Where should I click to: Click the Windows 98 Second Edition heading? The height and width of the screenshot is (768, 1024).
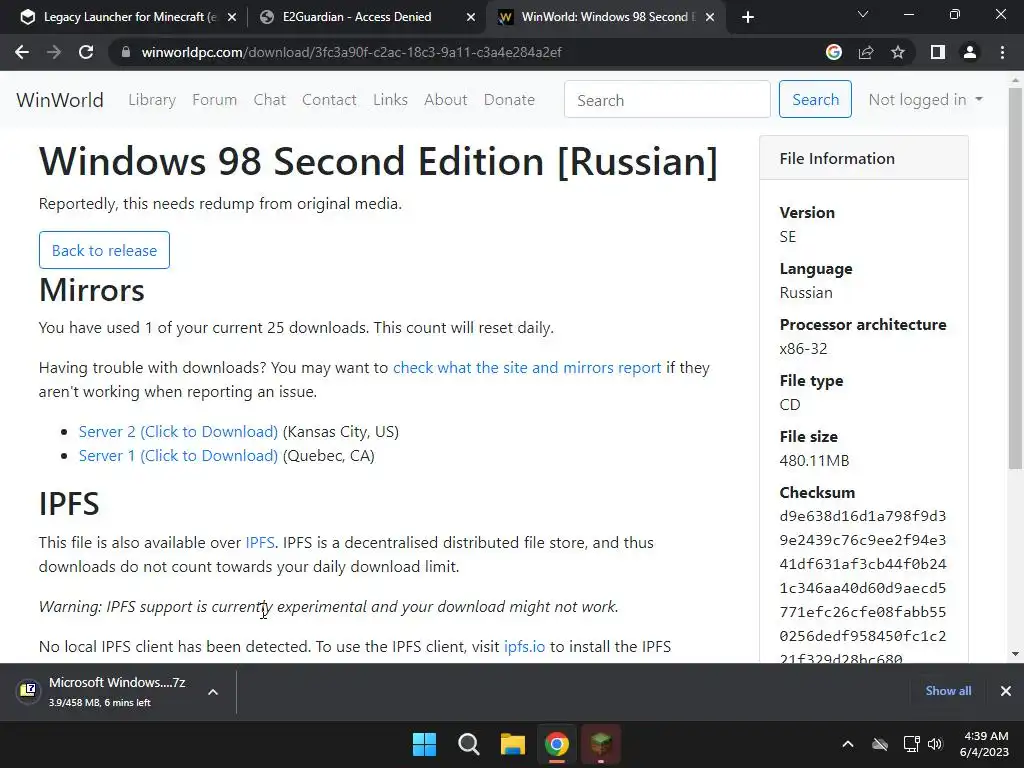(x=378, y=161)
